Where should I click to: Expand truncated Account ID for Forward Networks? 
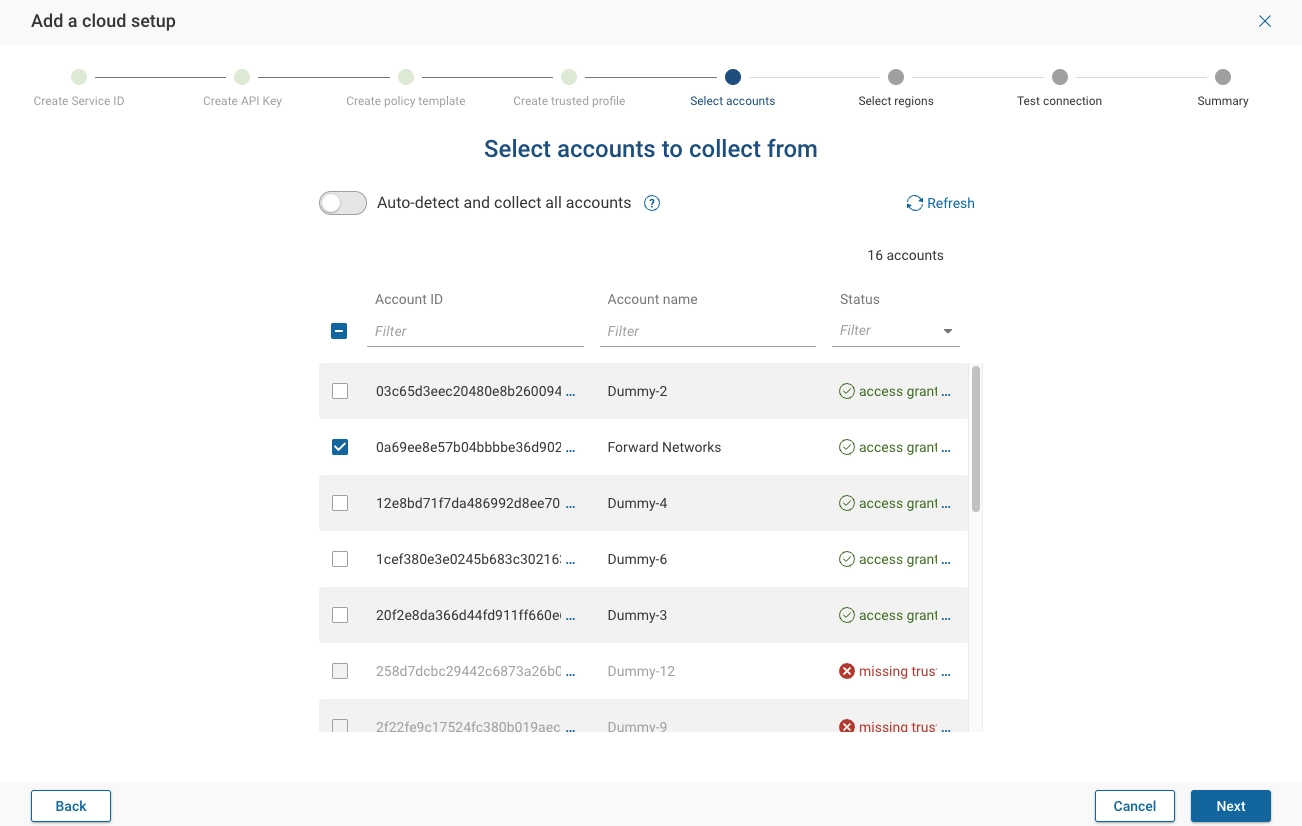[x=571, y=448]
